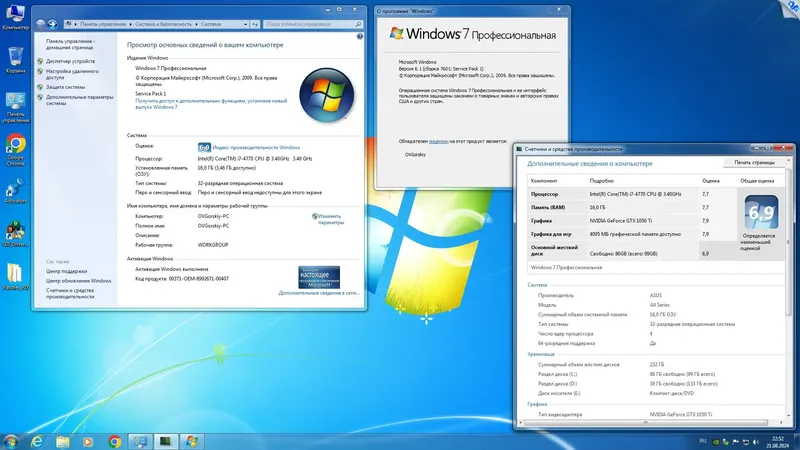
Task: Click the search magnifier in control panel
Action: tap(358, 24)
